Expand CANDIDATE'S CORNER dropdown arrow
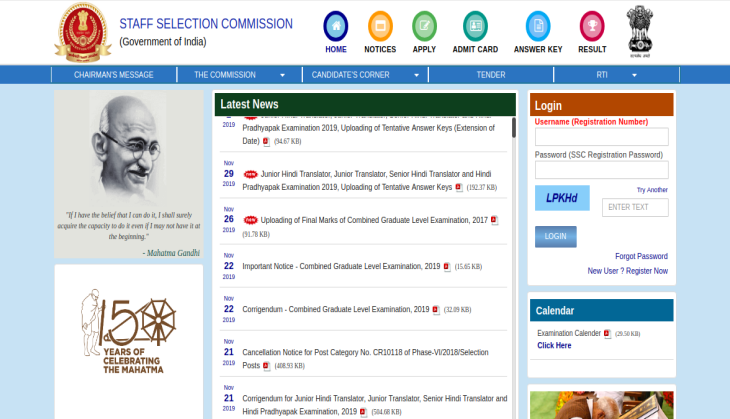 416,75
